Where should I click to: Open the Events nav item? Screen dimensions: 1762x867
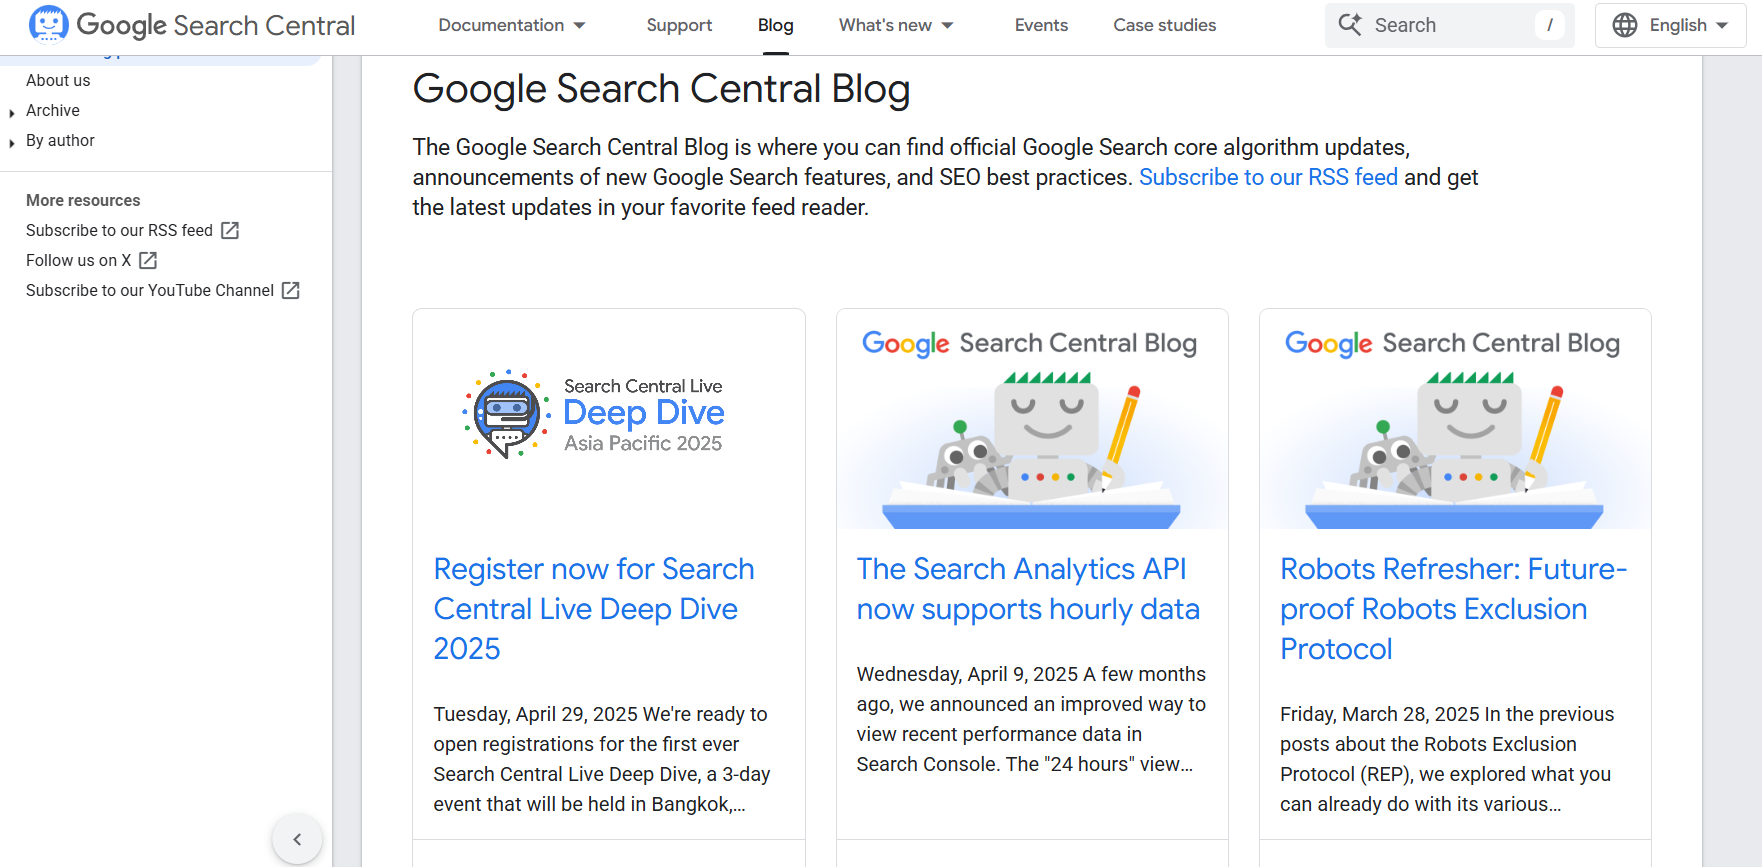1041,25
